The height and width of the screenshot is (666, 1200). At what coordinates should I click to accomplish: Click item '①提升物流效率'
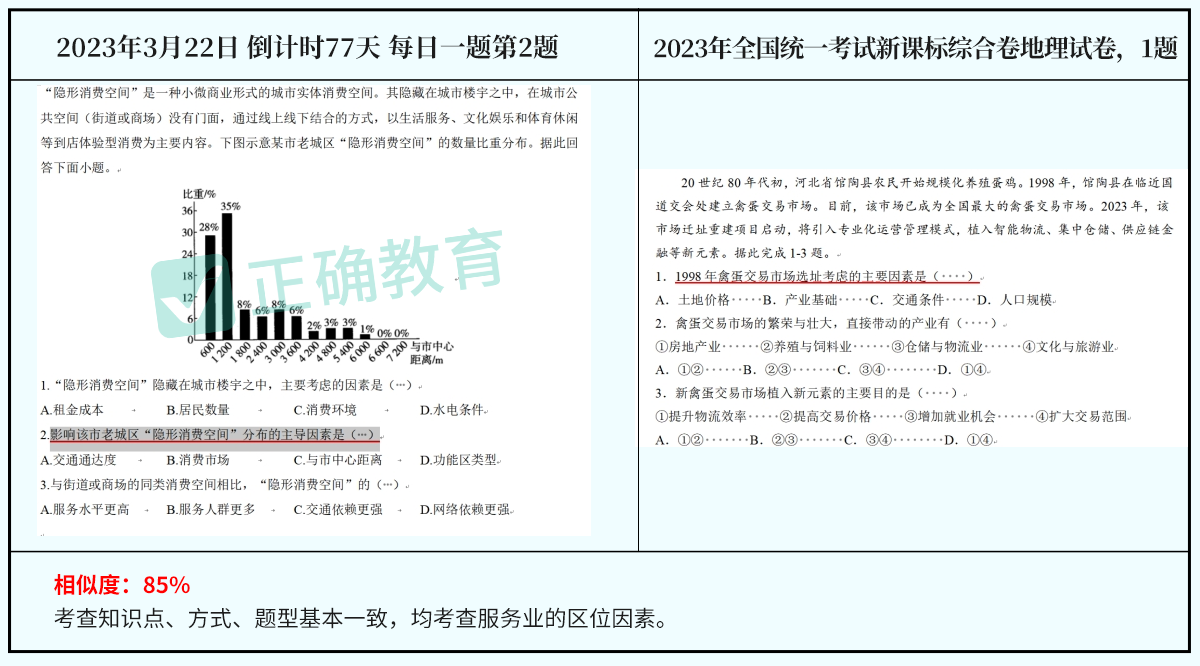pyautogui.click(x=701, y=417)
